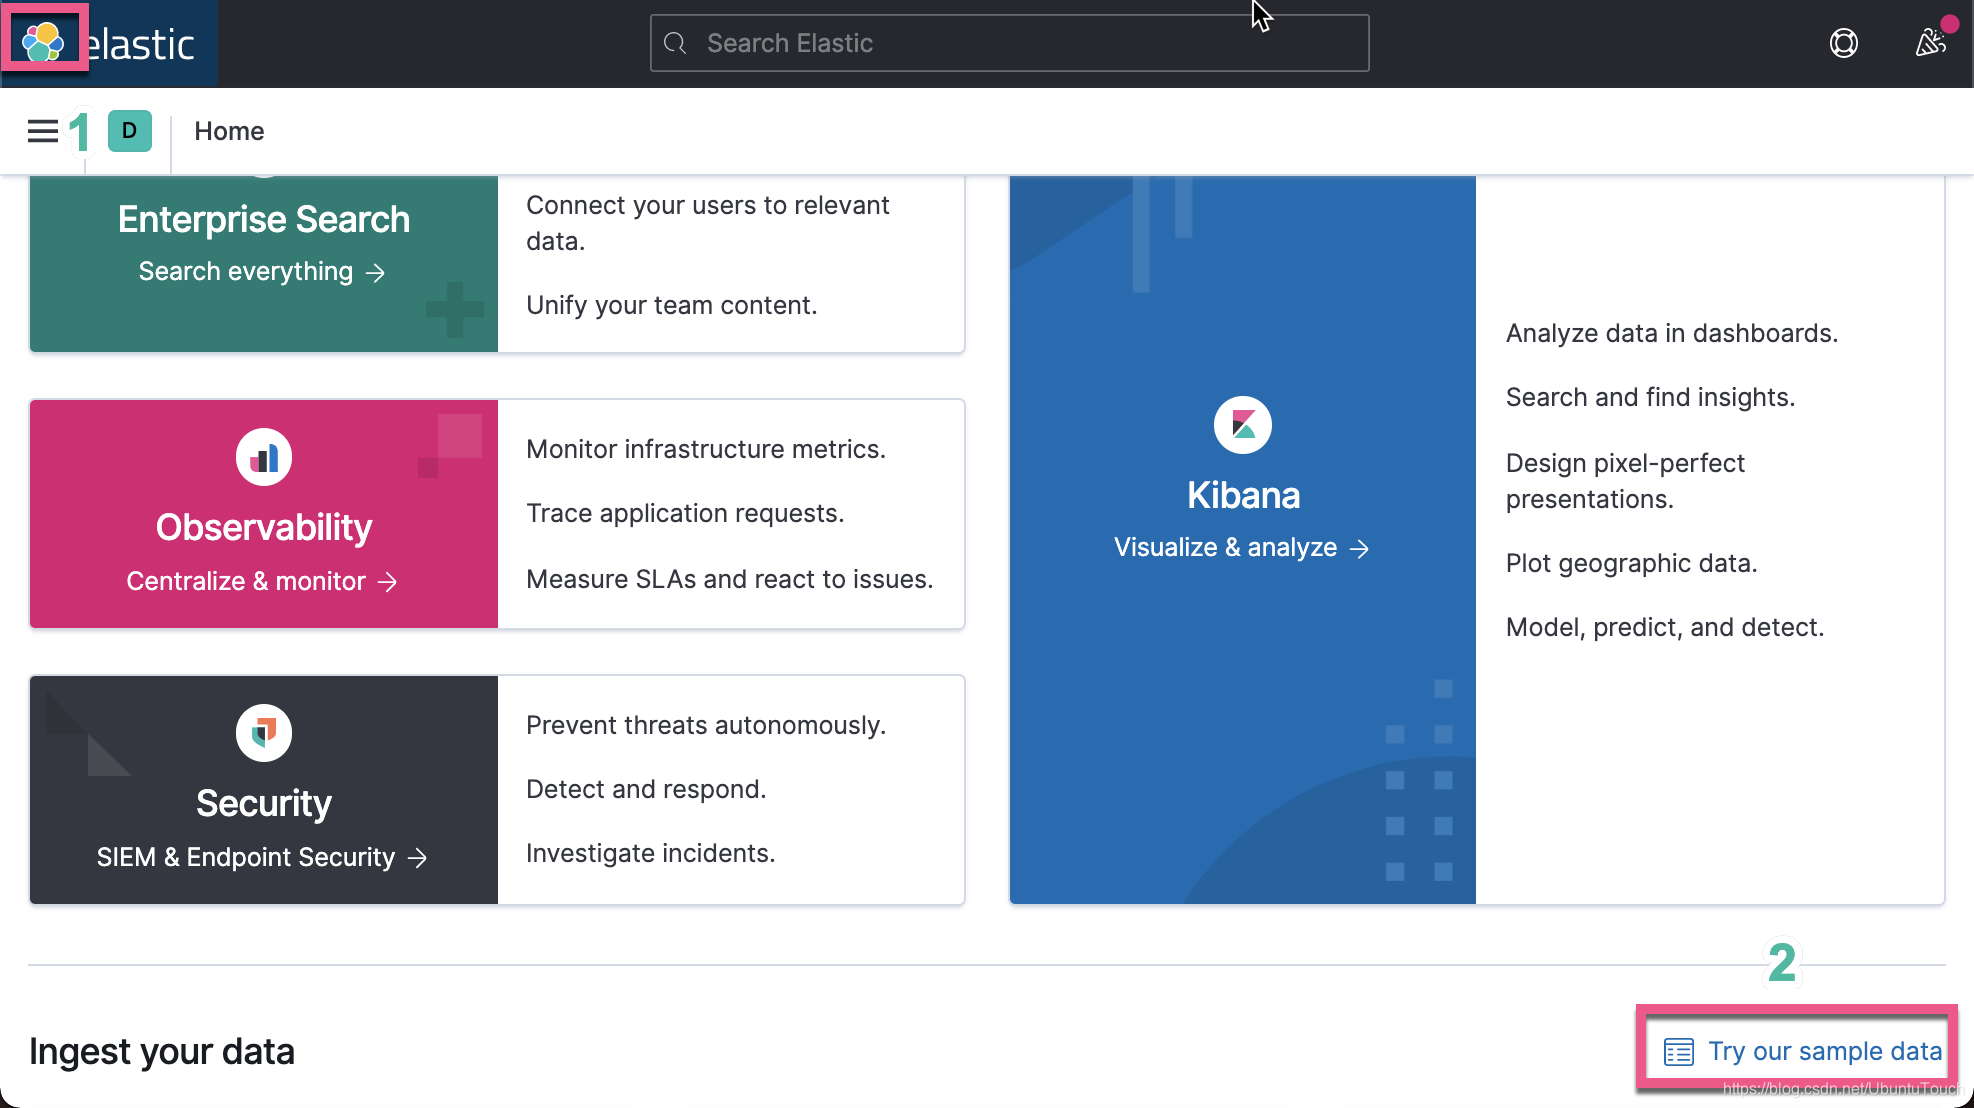The height and width of the screenshot is (1108, 1974).
Task: Click the Kibana logo icon on the blue card
Action: pos(1242,424)
